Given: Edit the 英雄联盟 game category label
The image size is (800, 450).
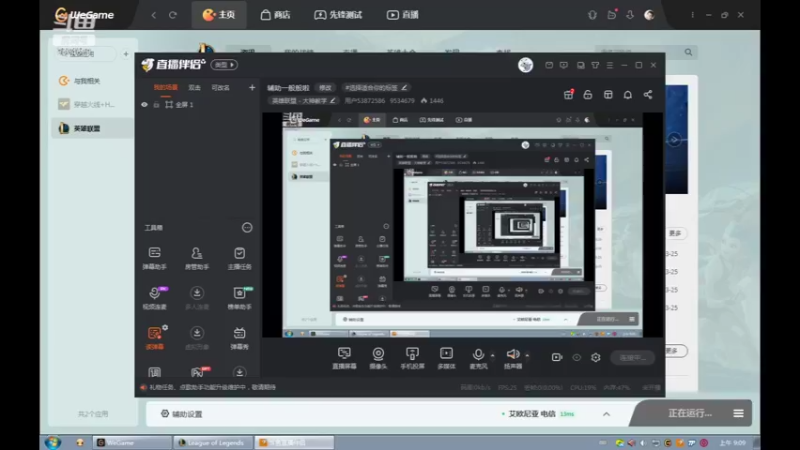Looking at the screenshot, I should [303, 101].
